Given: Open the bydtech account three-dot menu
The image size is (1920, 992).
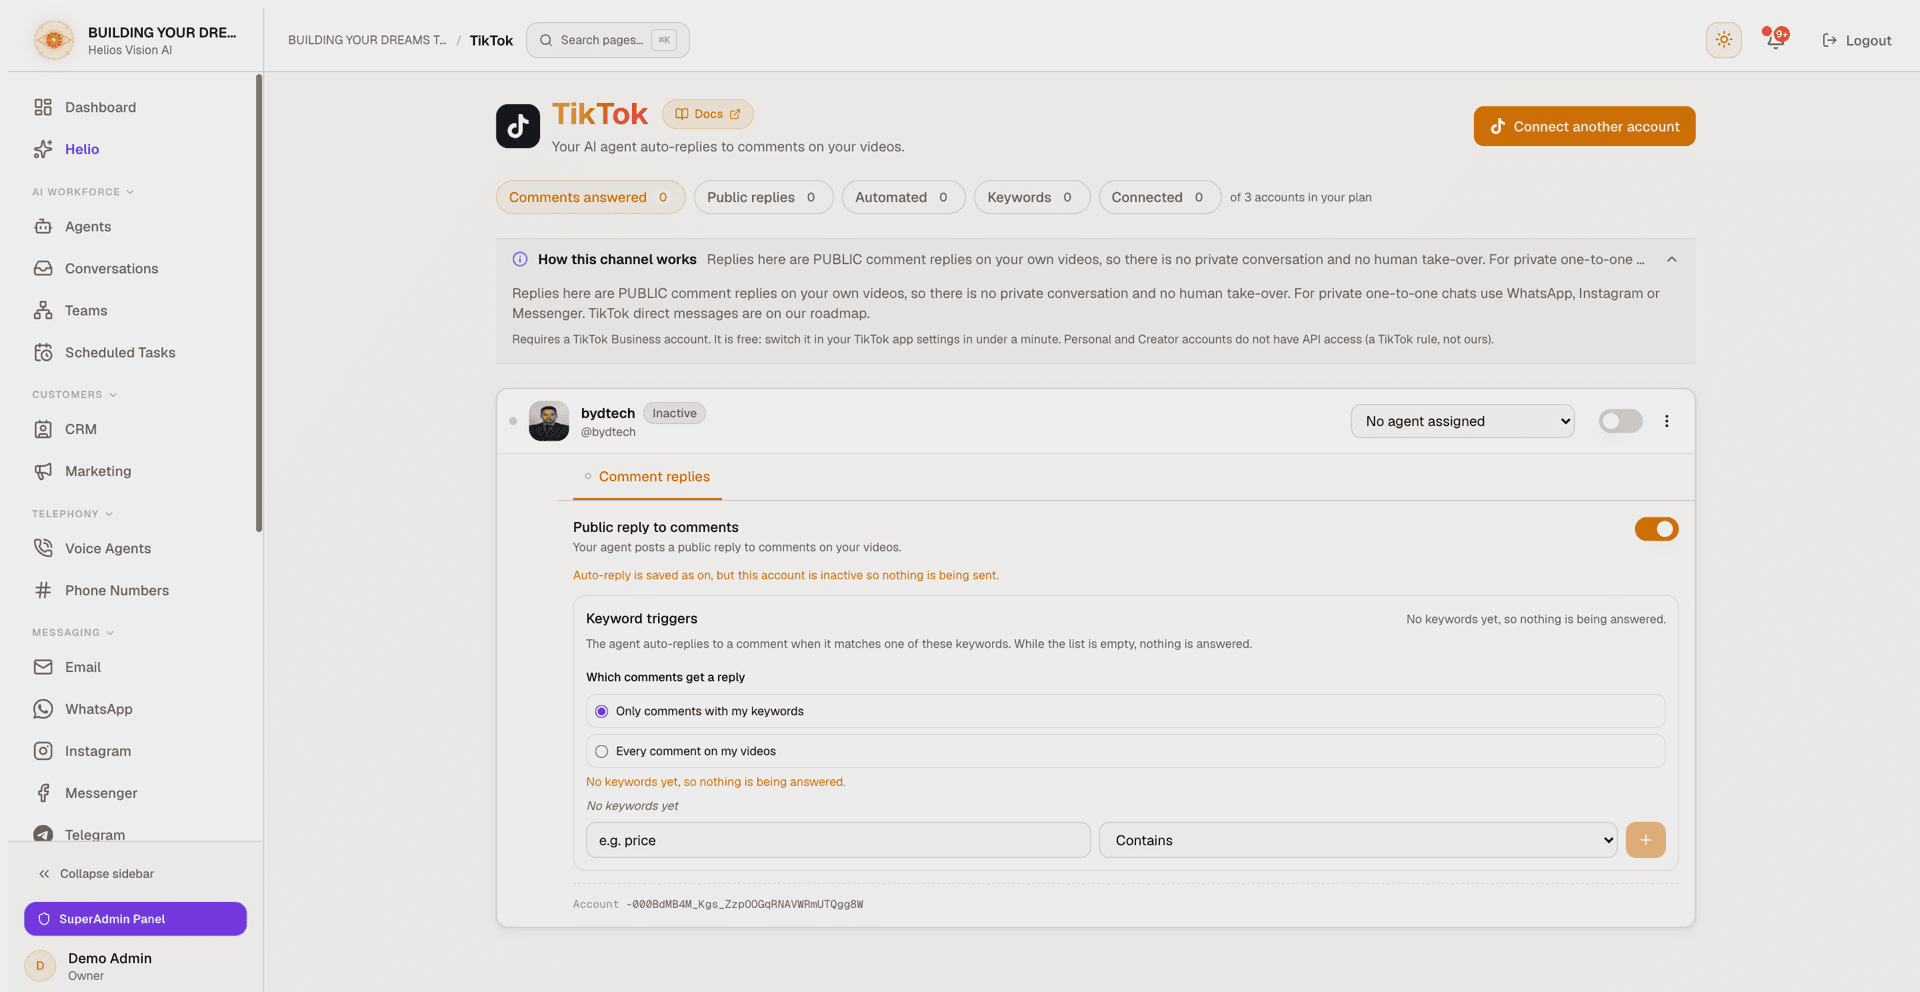Looking at the screenshot, I should tap(1667, 422).
